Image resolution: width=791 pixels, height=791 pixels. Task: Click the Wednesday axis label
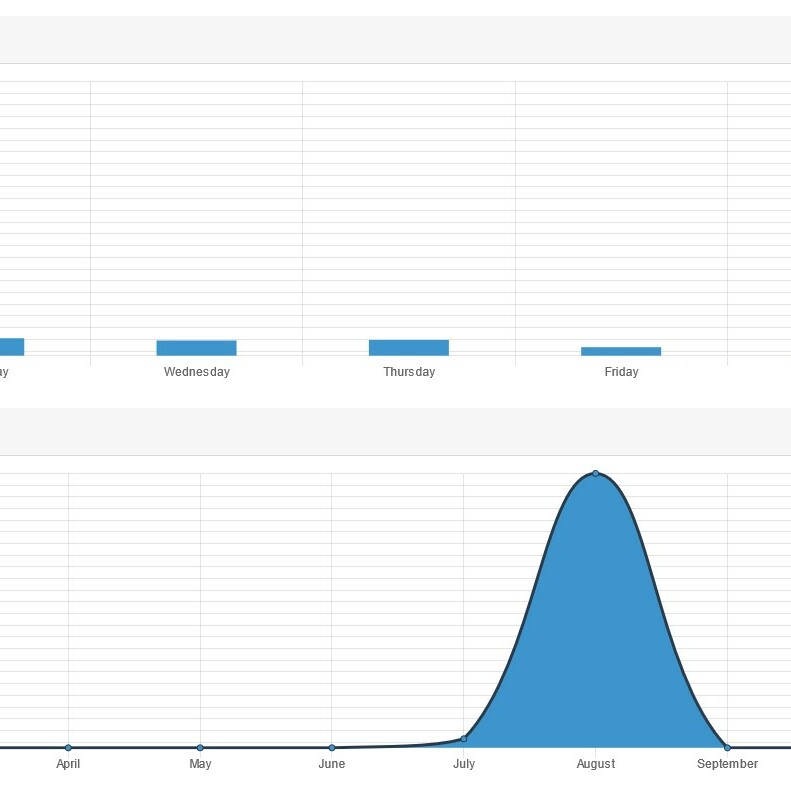(x=196, y=372)
